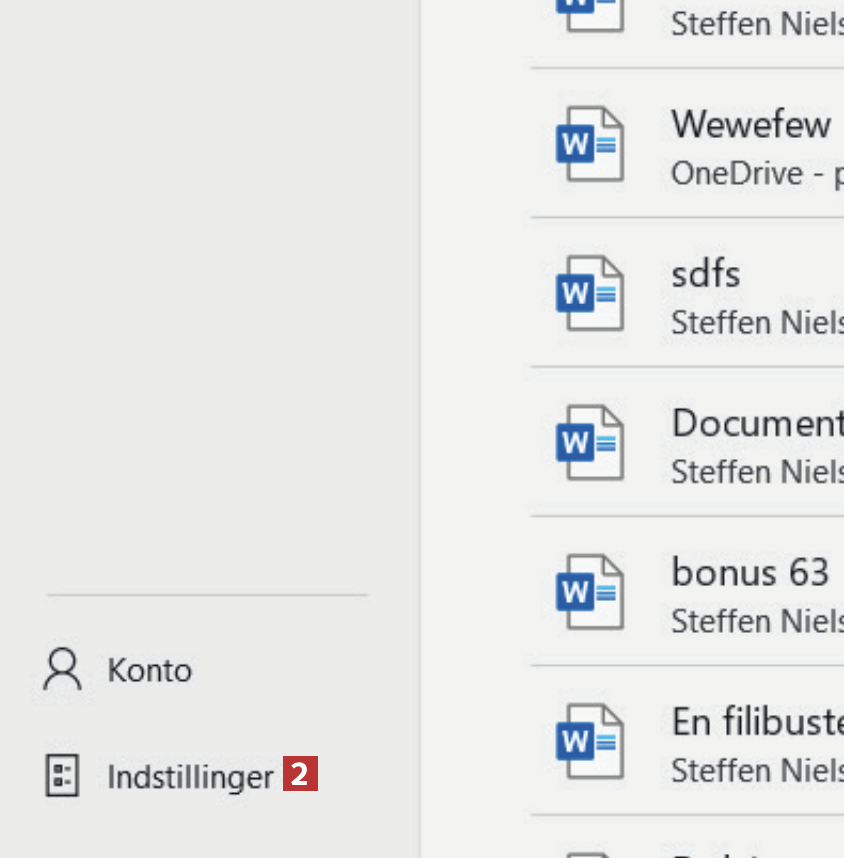
Task: Click the red number 2 badge
Action: pyautogui.click(x=300, y=775)
